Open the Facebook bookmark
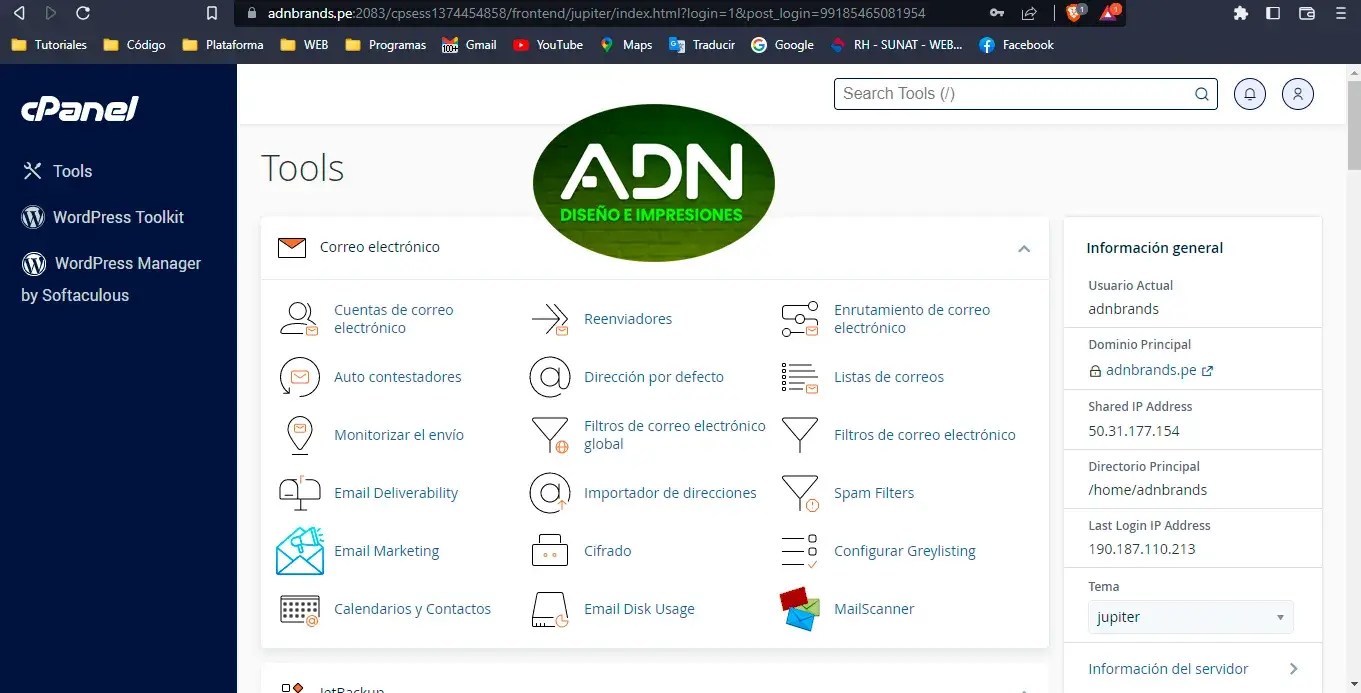The image size is (1361, 693). click(1016, 45)
